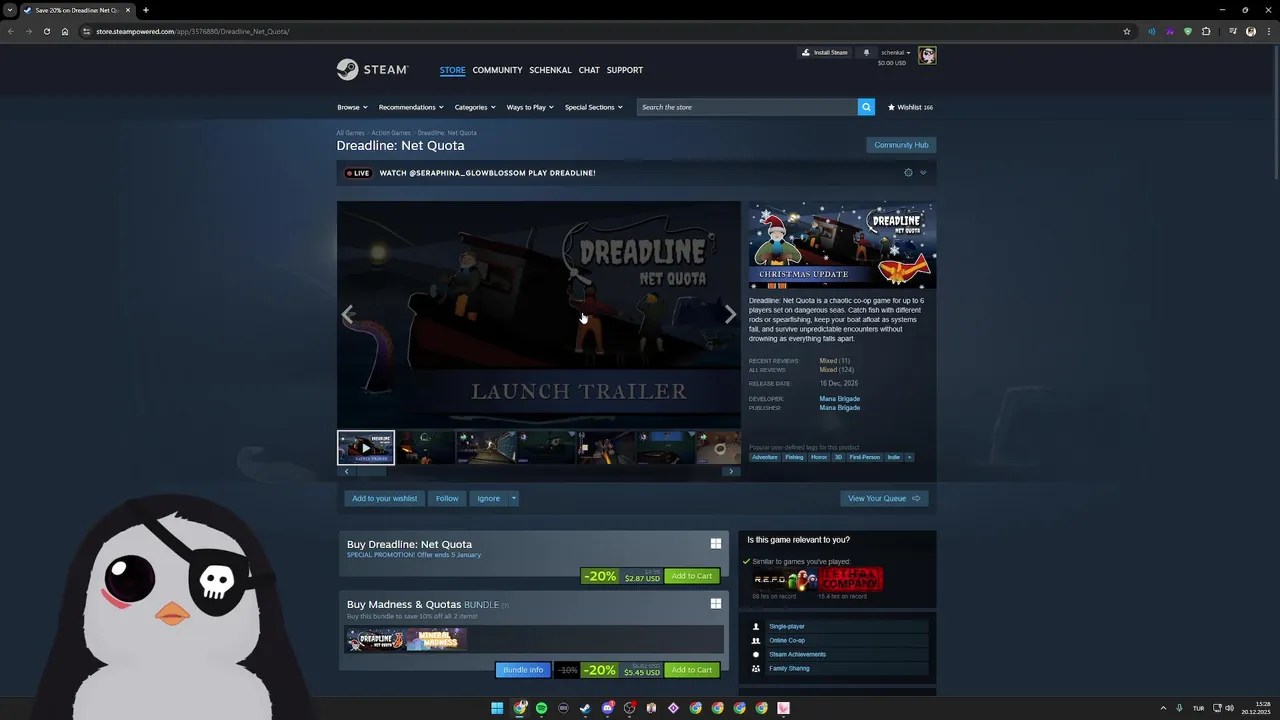
Task: Go to browser home via the house icon
Action: click(x=65, y=31)
